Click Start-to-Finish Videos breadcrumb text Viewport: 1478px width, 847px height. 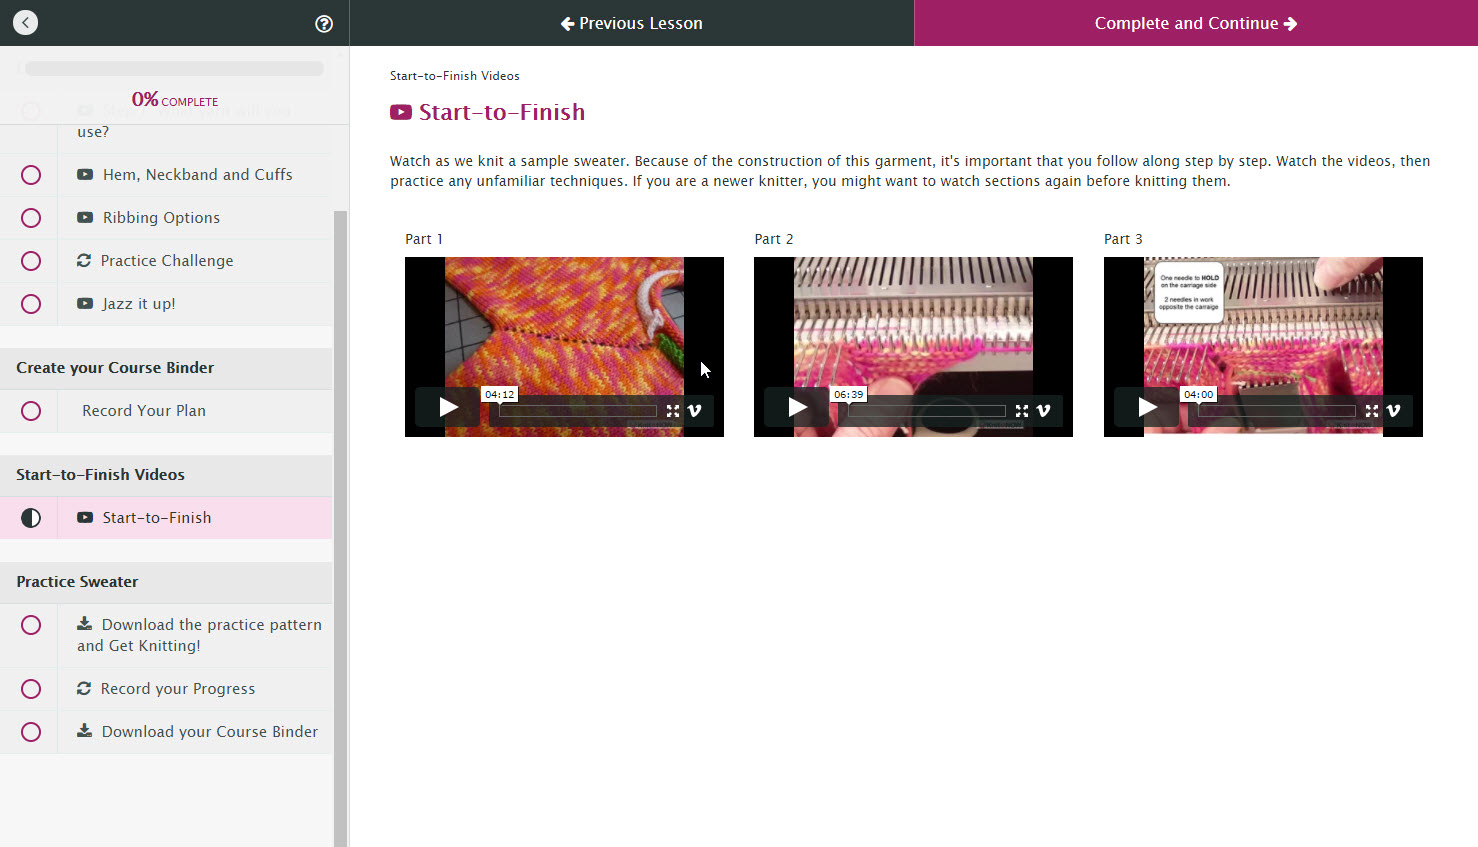455,76
